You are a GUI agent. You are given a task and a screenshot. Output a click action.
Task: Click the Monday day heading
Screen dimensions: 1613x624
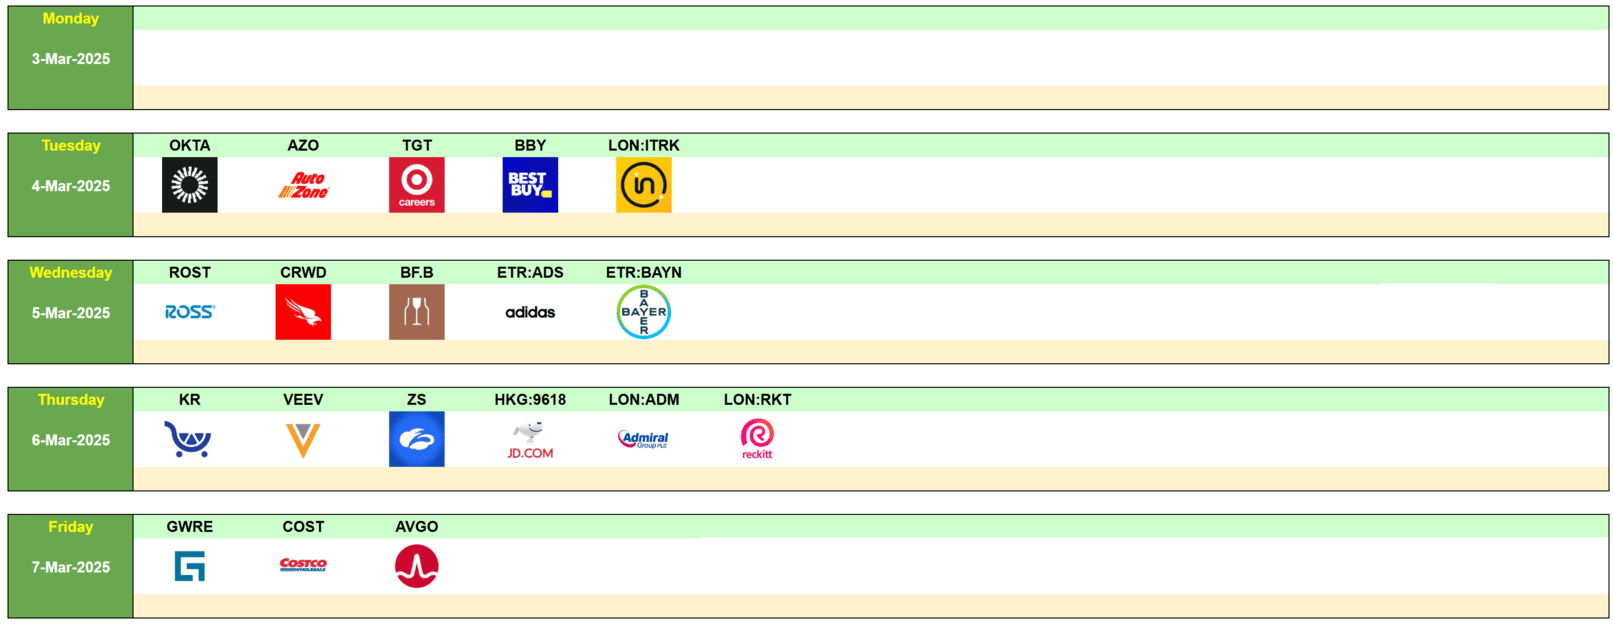(x=71, y=18)
